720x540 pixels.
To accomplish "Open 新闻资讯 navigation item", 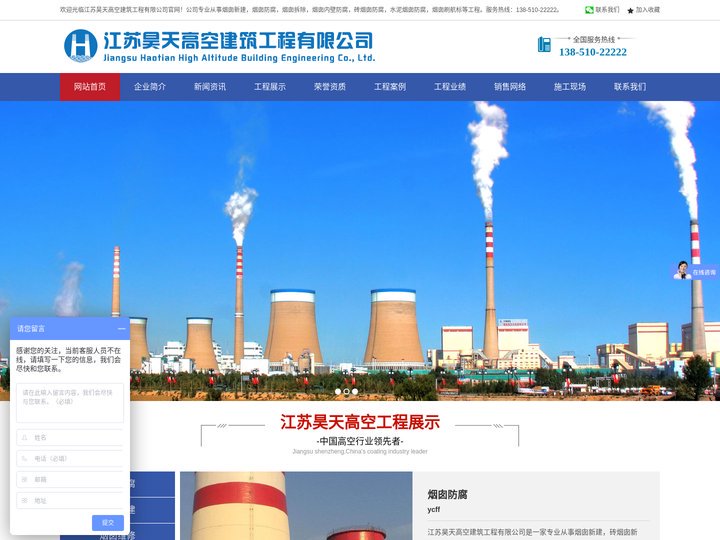I will coord(210,87).
